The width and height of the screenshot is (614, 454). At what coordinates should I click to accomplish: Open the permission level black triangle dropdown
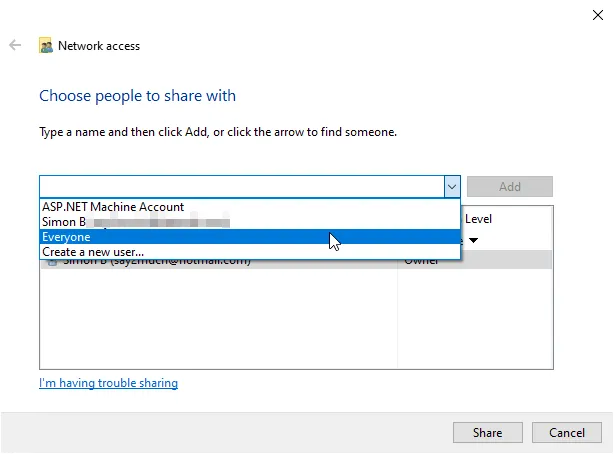point(473,240)
